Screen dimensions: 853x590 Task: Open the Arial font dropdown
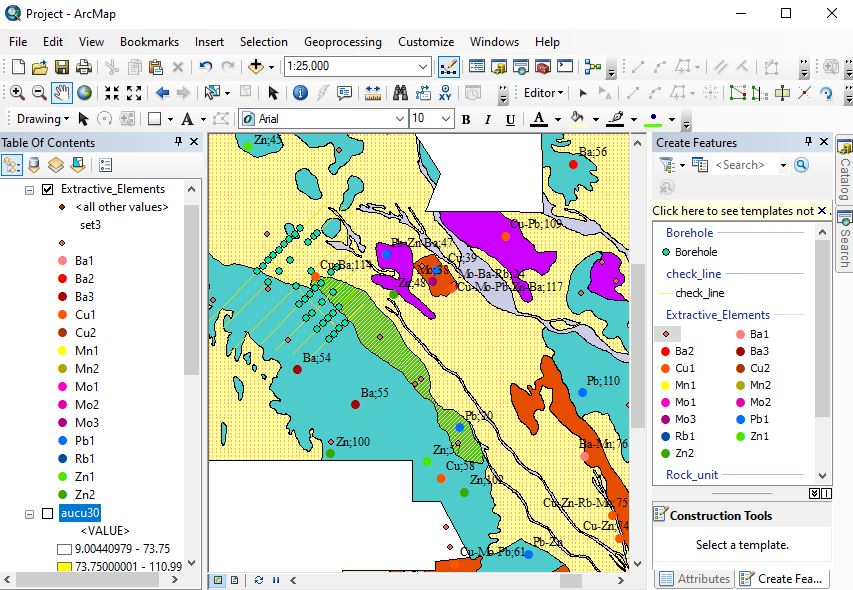(399, 119)
